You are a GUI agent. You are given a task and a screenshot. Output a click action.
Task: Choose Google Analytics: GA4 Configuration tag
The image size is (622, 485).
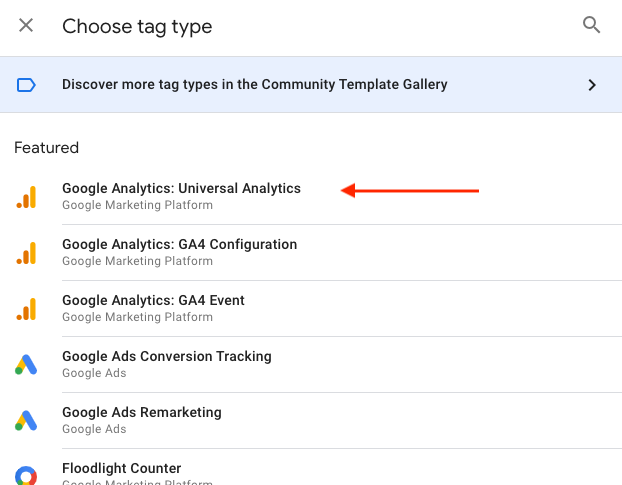pyautogui.click(x=179, y=244)
